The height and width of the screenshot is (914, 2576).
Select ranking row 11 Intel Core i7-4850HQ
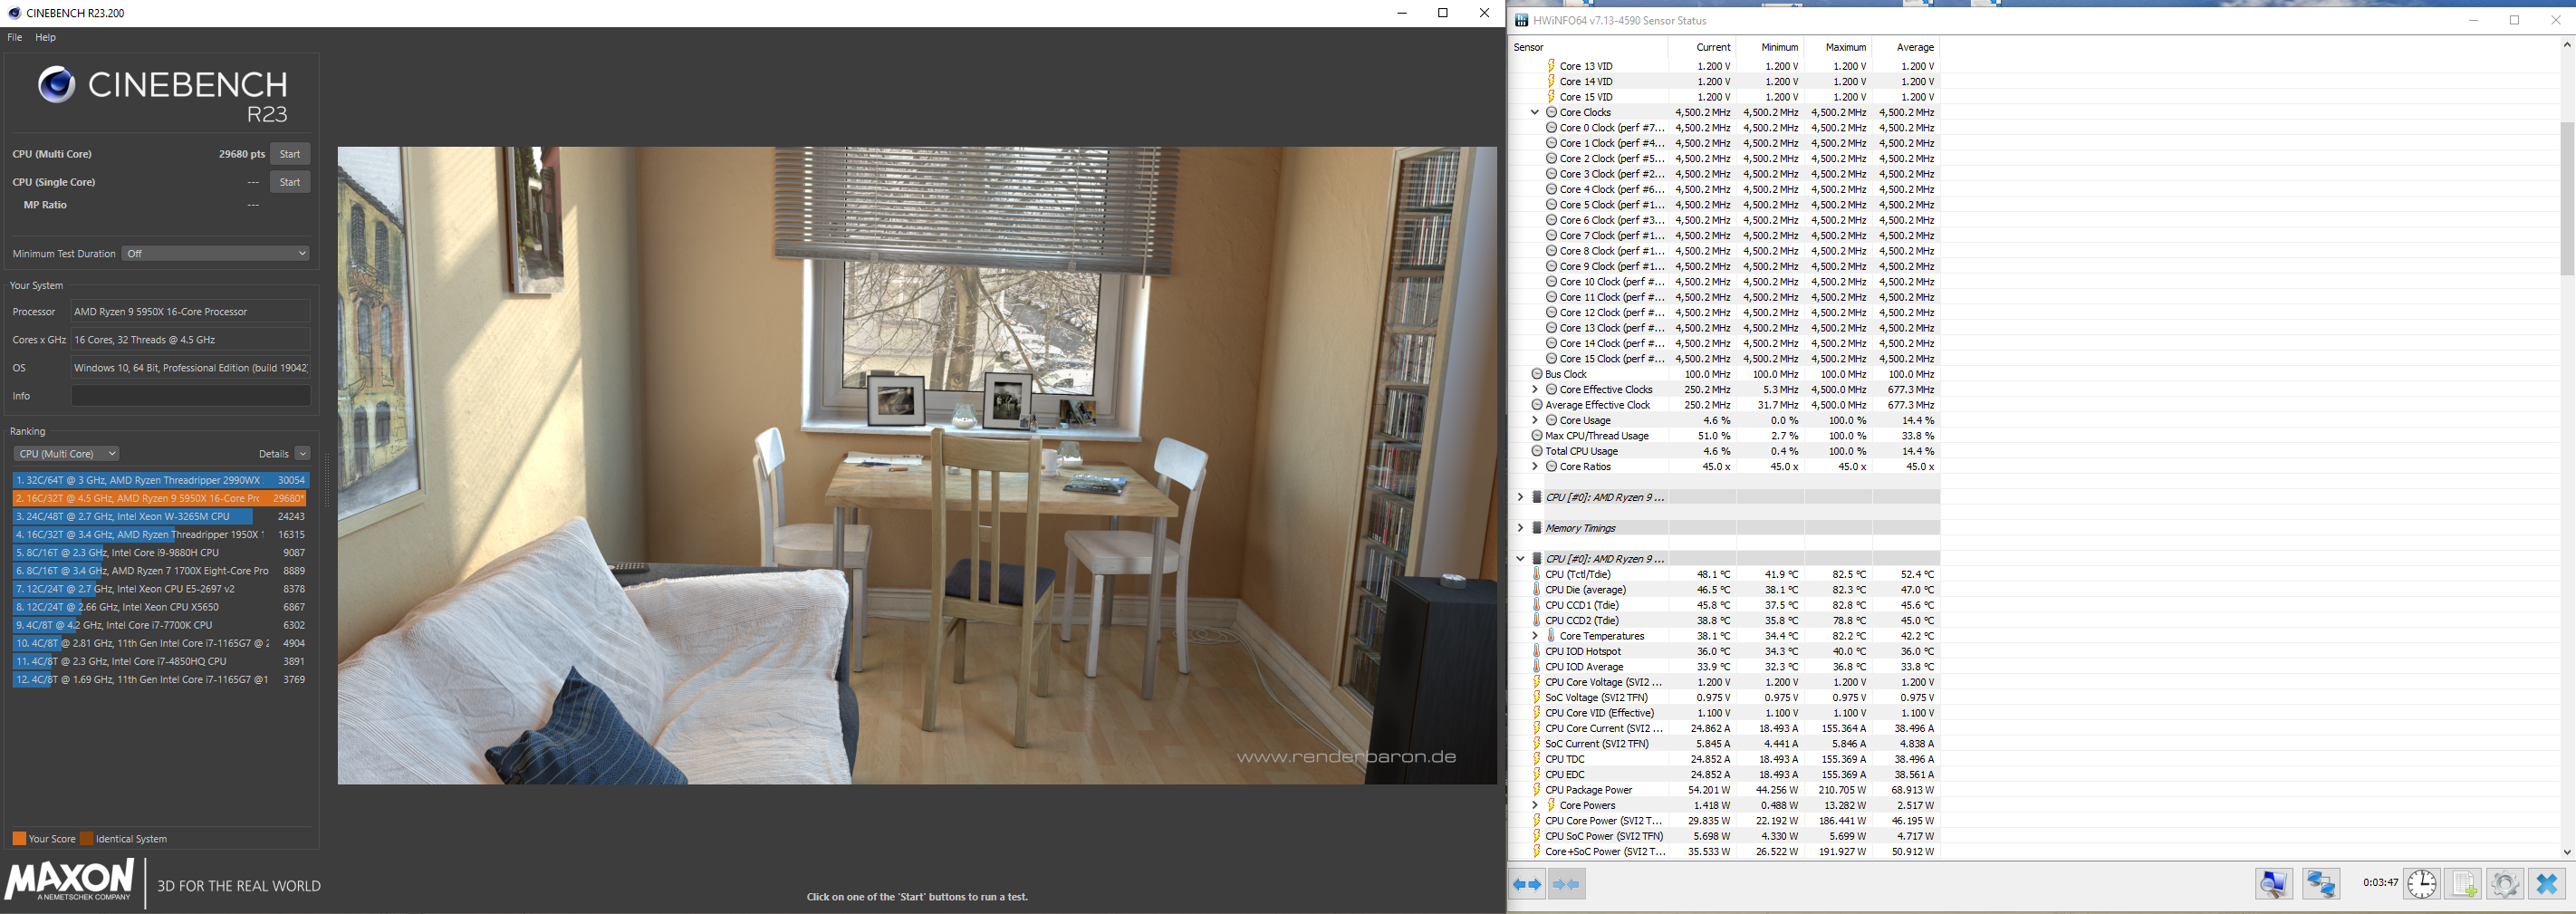[x=160, y=661]
